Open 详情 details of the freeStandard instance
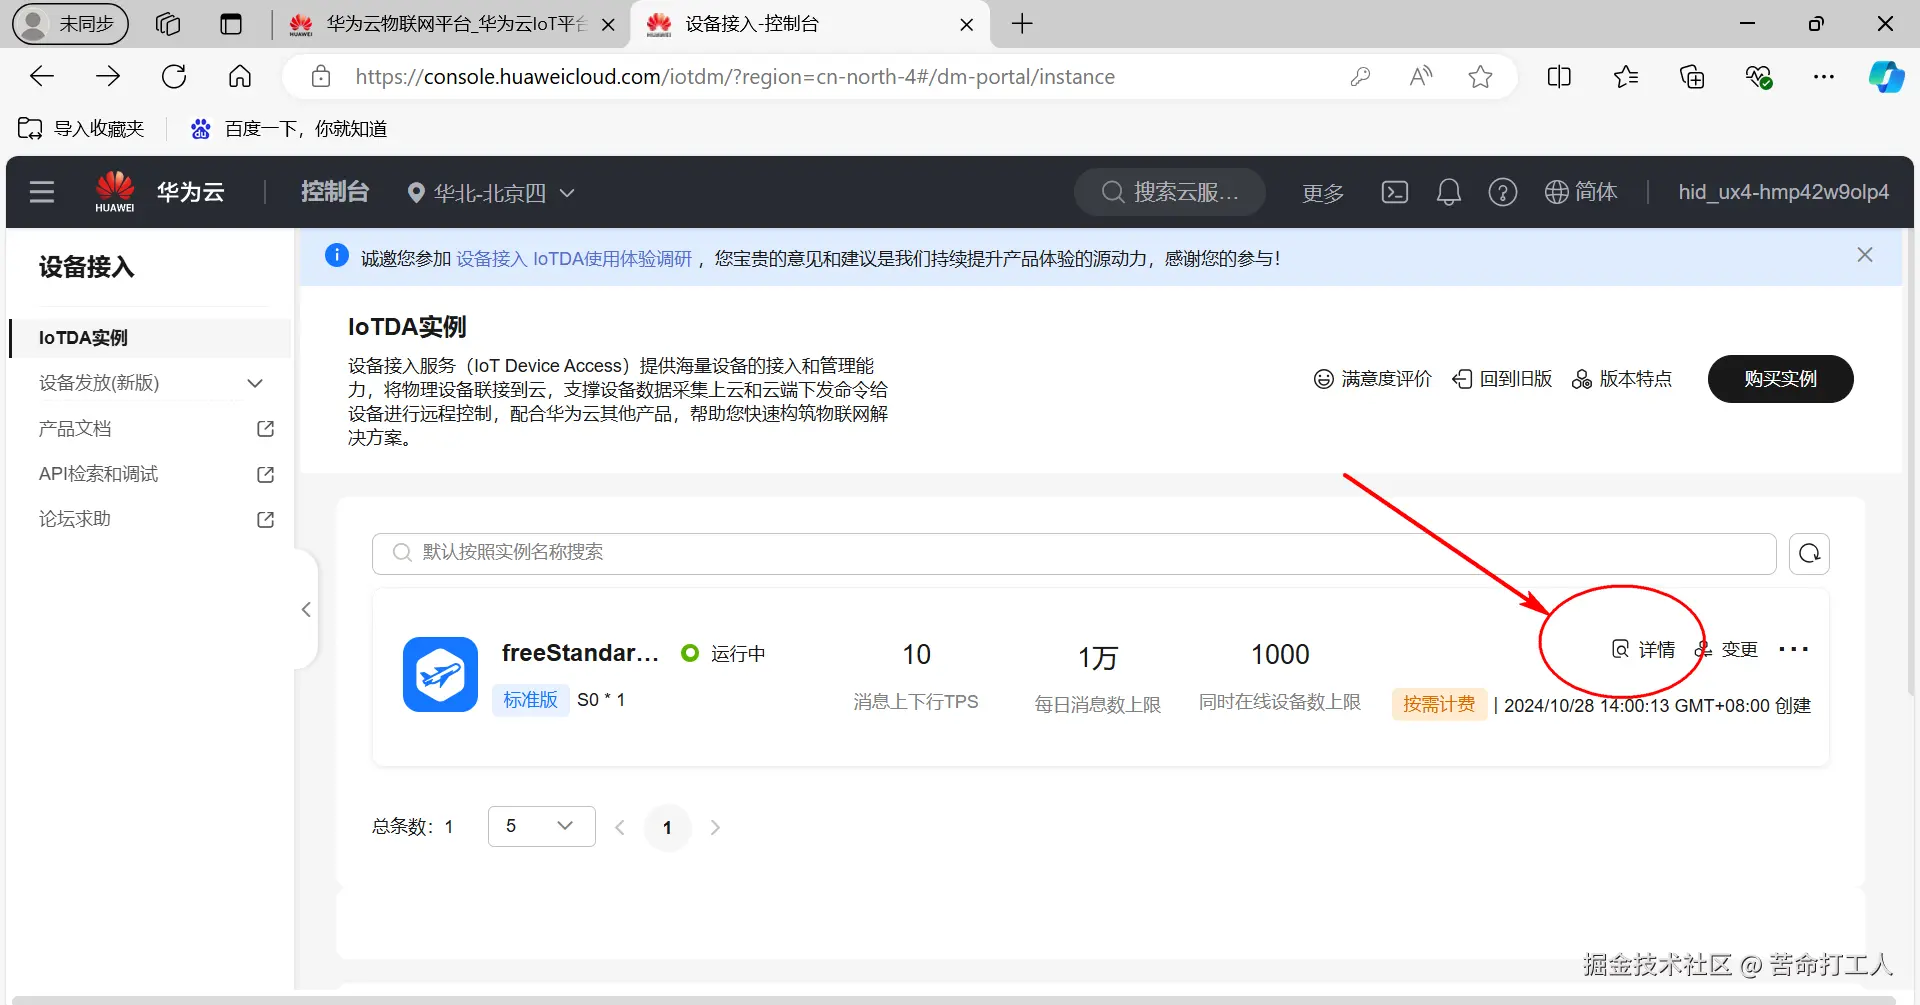The height and width of the screenshot is (1005, 1920). (1645, 649)
